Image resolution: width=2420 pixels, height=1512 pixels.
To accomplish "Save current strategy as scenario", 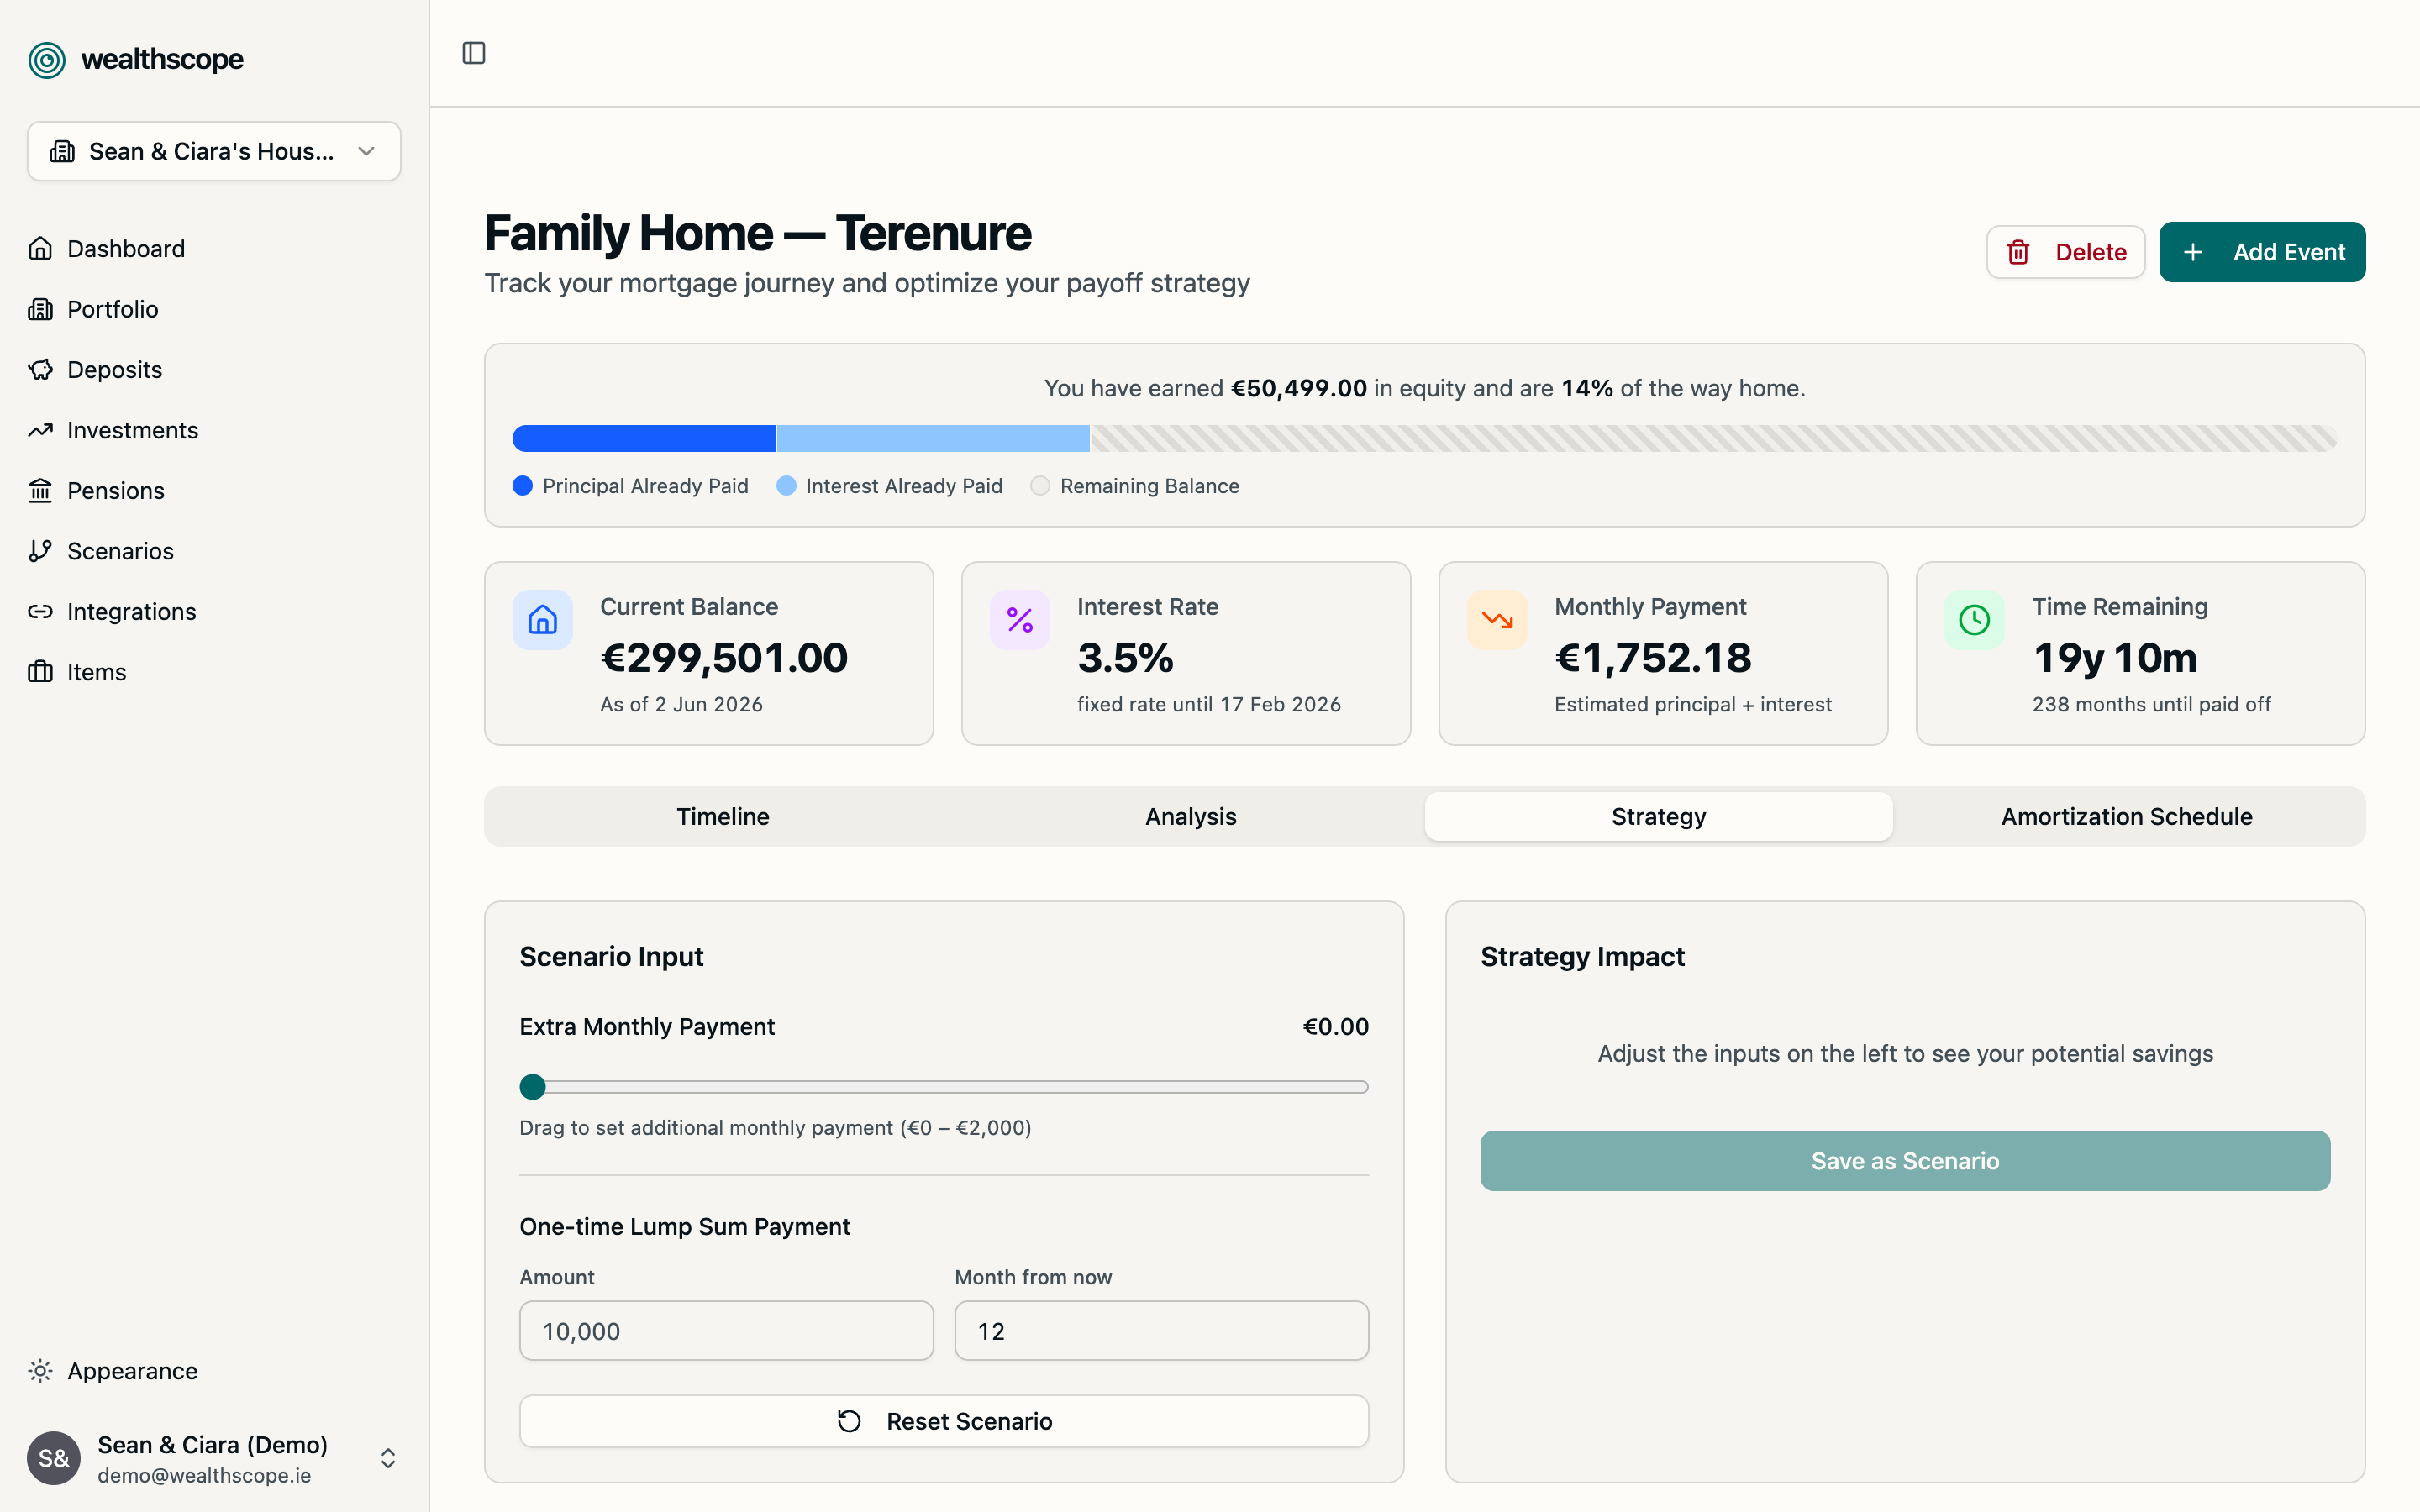I will point(1905,1161).
